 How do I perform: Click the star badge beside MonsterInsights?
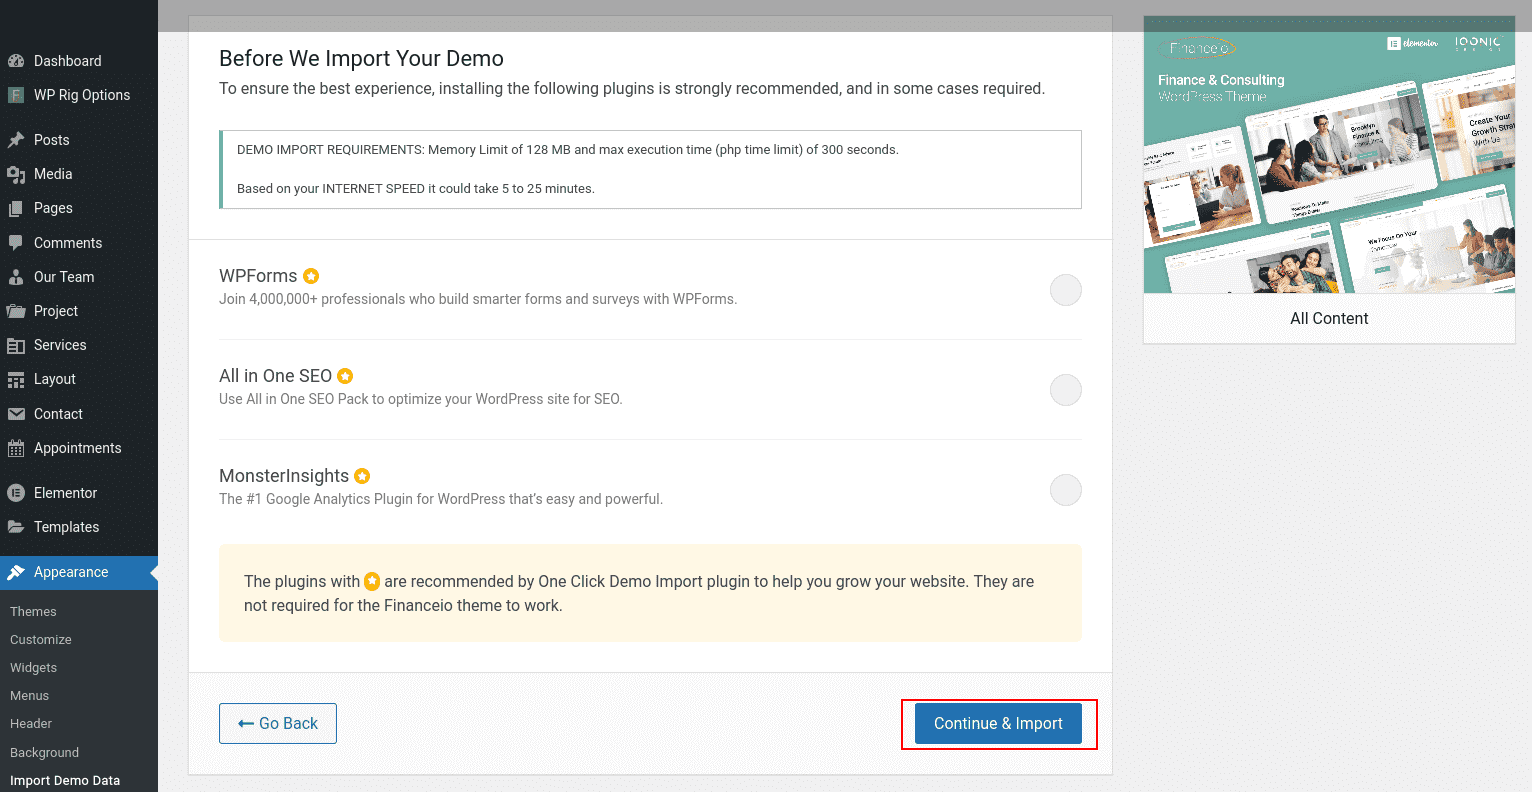362,476
